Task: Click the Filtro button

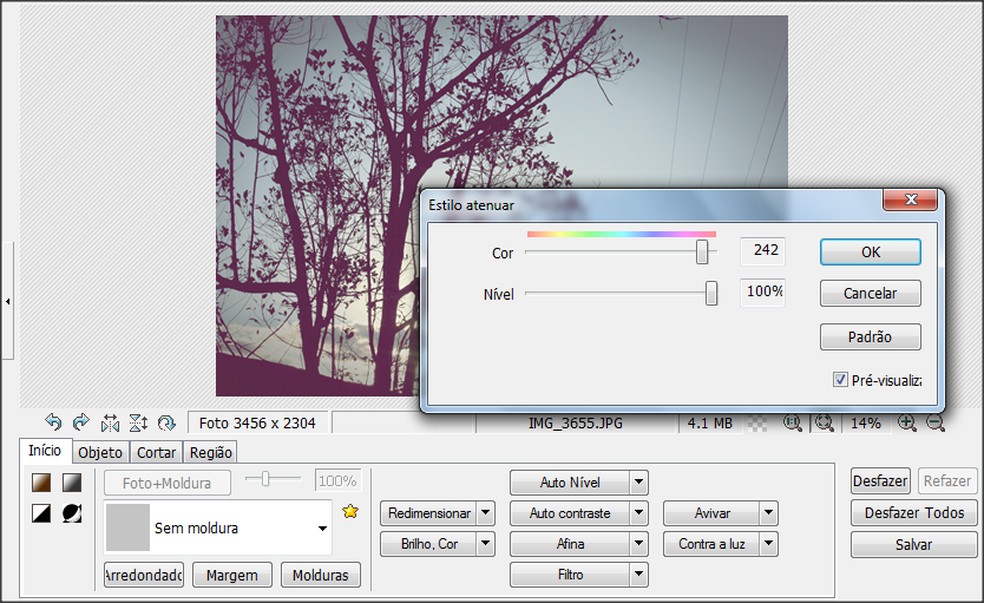Action: coord(570,574)
